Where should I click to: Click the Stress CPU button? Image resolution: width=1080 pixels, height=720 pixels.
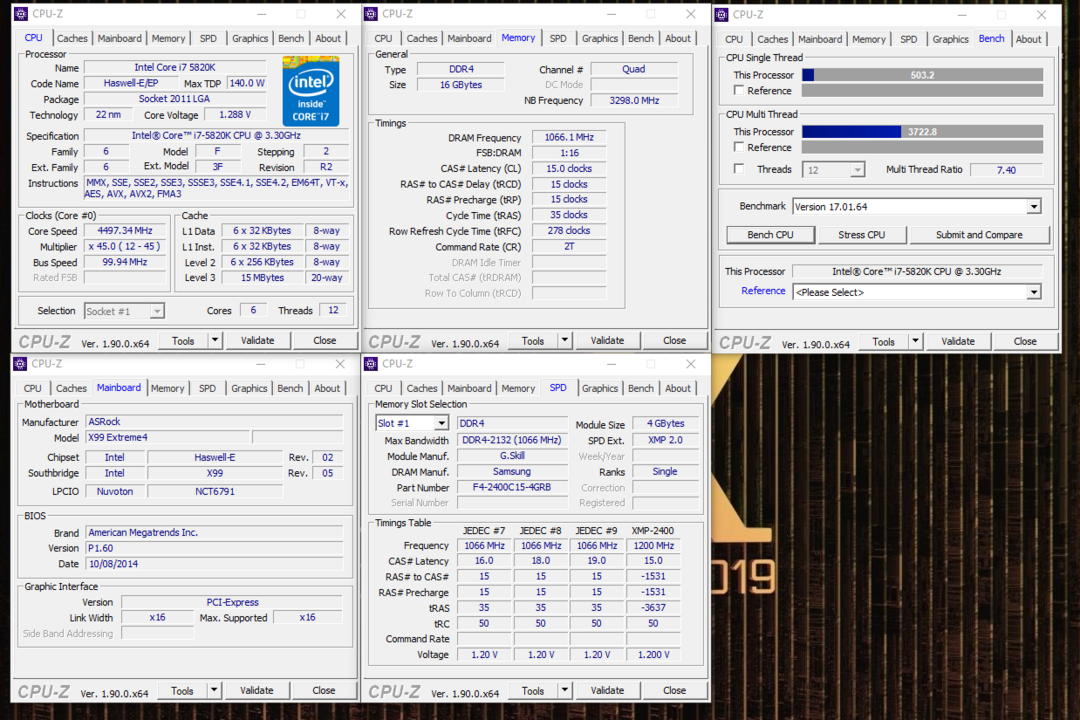[x=862, y=235]
